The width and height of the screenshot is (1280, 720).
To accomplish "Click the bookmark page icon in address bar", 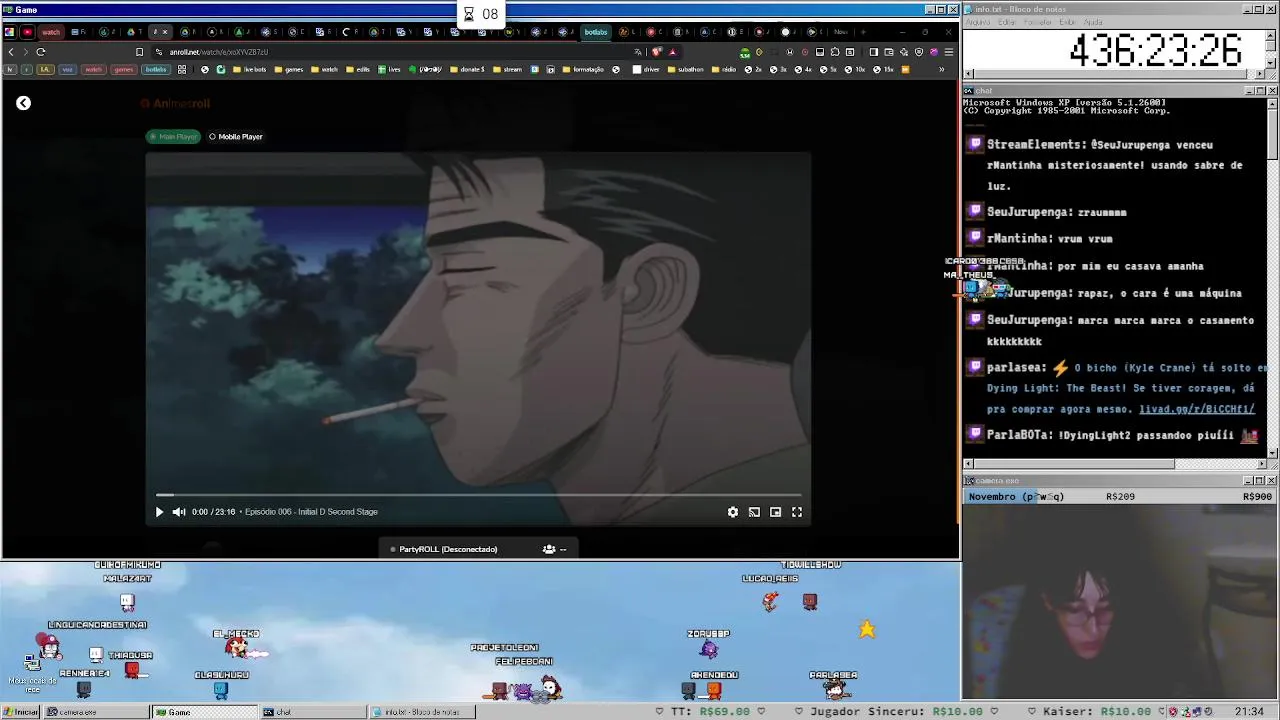I will [139, 52].
